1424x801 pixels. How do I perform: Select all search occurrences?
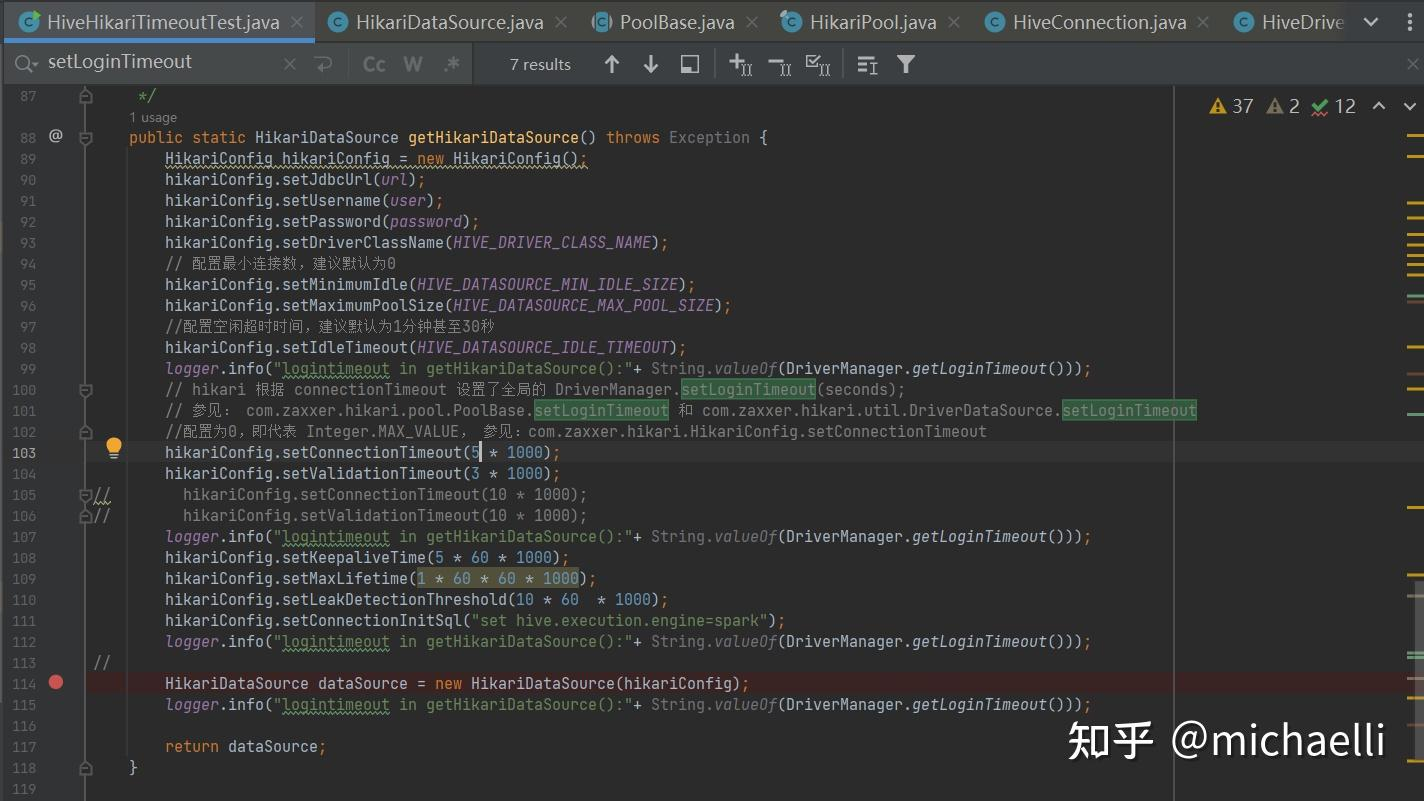(x=818, y=64)
